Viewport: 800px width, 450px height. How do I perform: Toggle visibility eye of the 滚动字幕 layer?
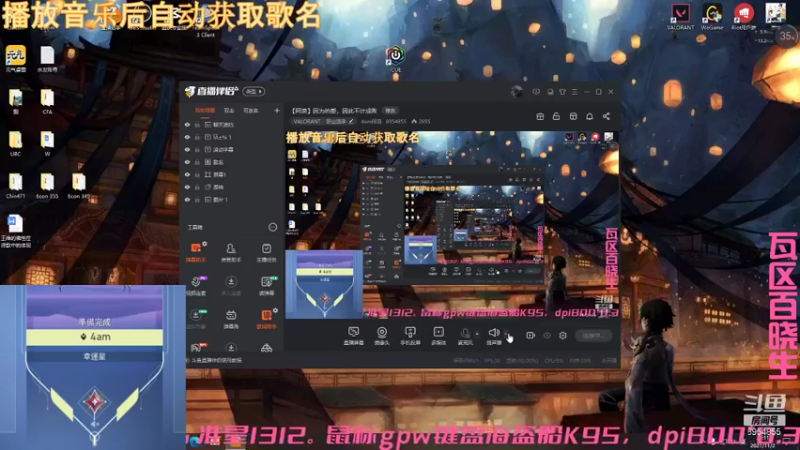[x=187, y=149]
